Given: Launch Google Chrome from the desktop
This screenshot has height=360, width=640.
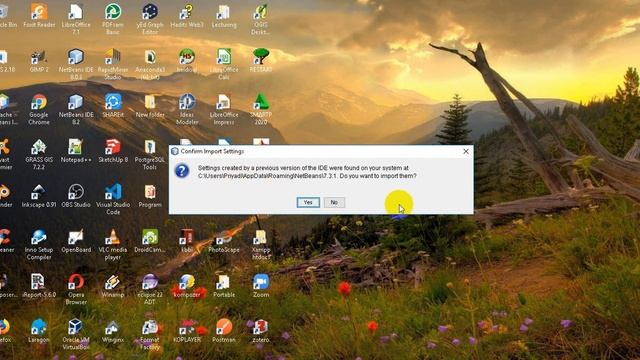Looking at the screenshot, I should [39, 109].
